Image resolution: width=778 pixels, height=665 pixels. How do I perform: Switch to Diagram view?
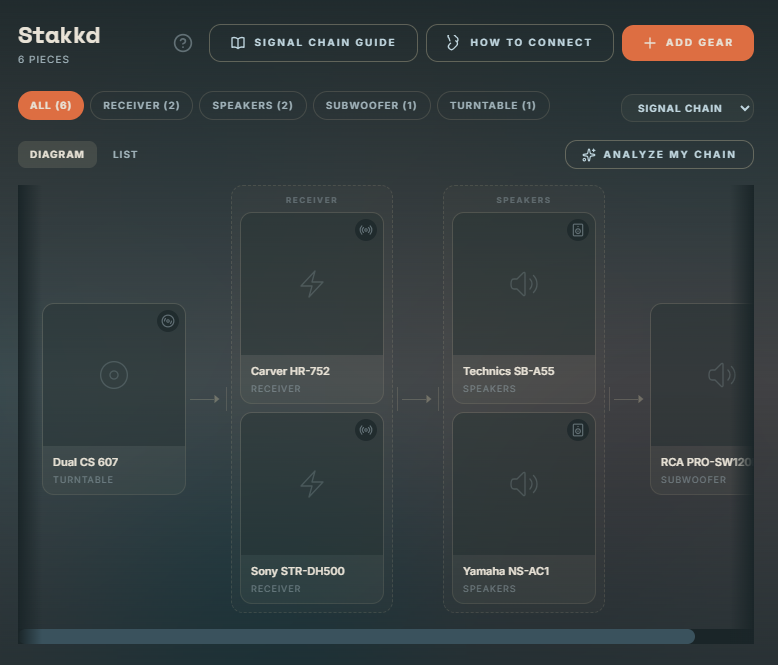pos(57,154)
